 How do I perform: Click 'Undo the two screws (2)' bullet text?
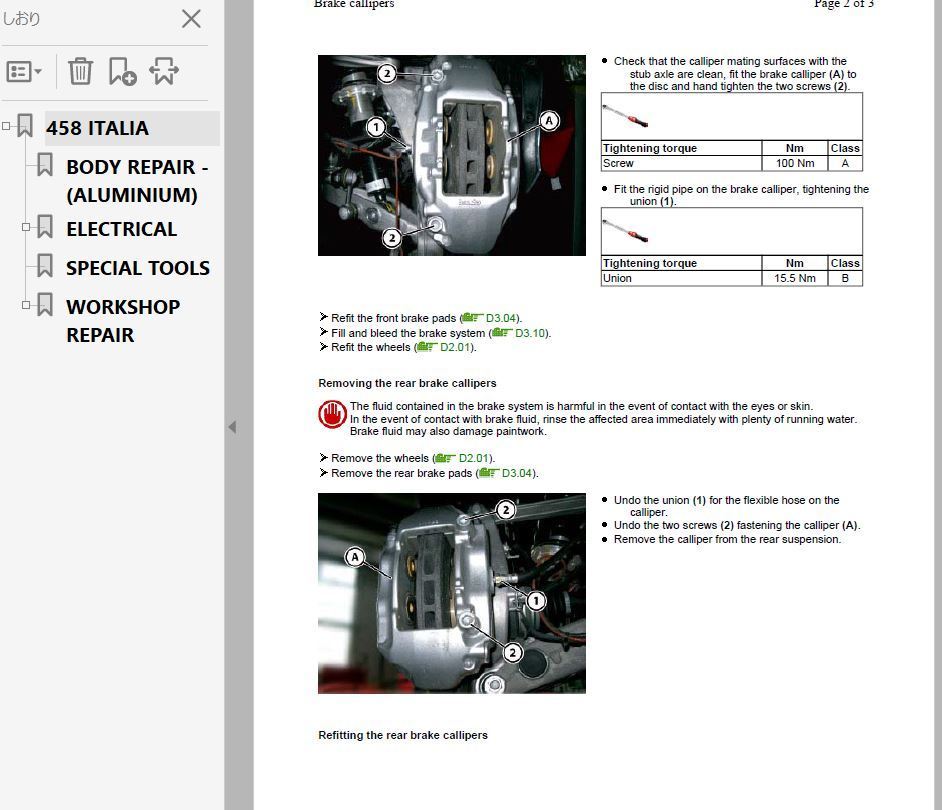[737, 525]
